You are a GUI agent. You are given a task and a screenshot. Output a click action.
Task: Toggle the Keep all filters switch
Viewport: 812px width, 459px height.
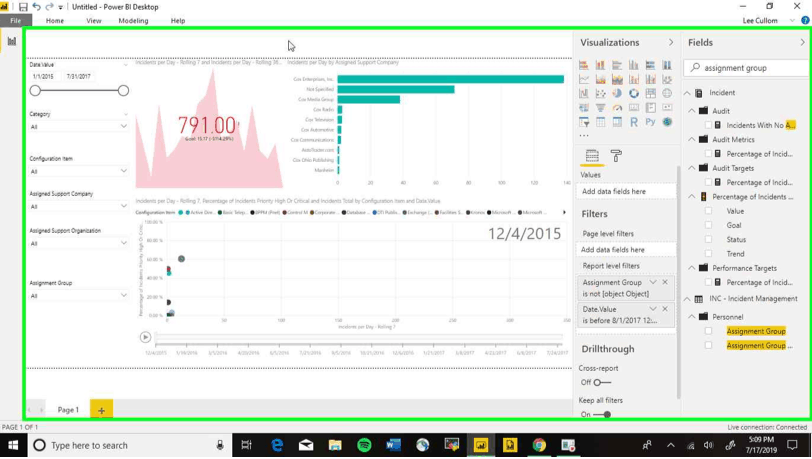[602, 414]
